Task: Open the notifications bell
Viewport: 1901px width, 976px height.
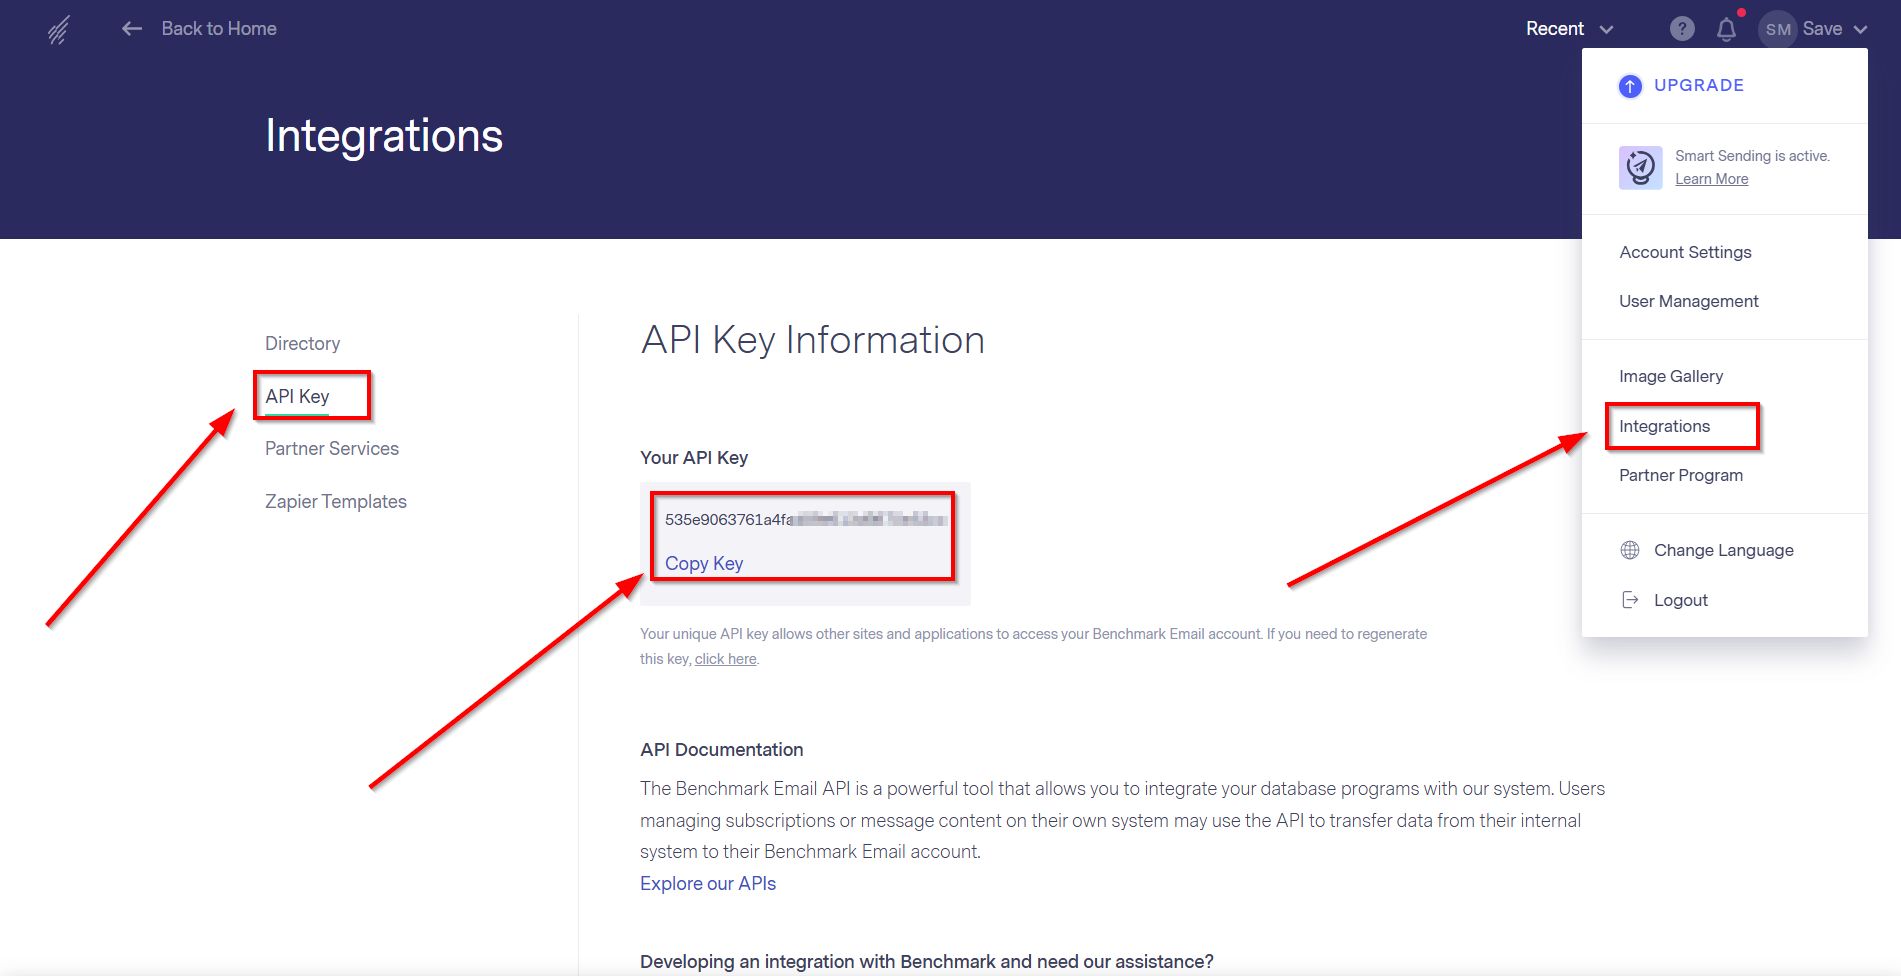Action: [1726, 29]
